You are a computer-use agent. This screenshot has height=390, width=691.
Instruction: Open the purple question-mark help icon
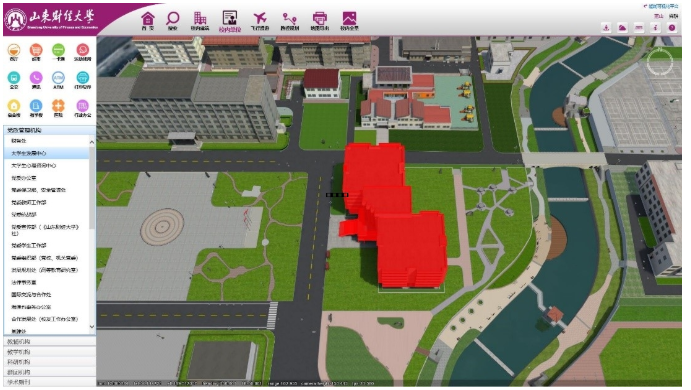672,28
